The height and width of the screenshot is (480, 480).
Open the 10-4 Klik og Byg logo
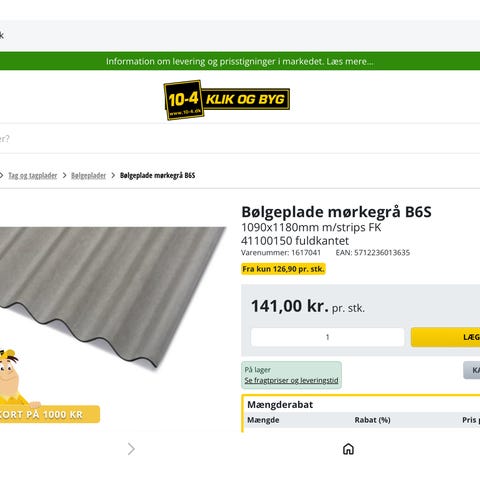tap(227, 99)
